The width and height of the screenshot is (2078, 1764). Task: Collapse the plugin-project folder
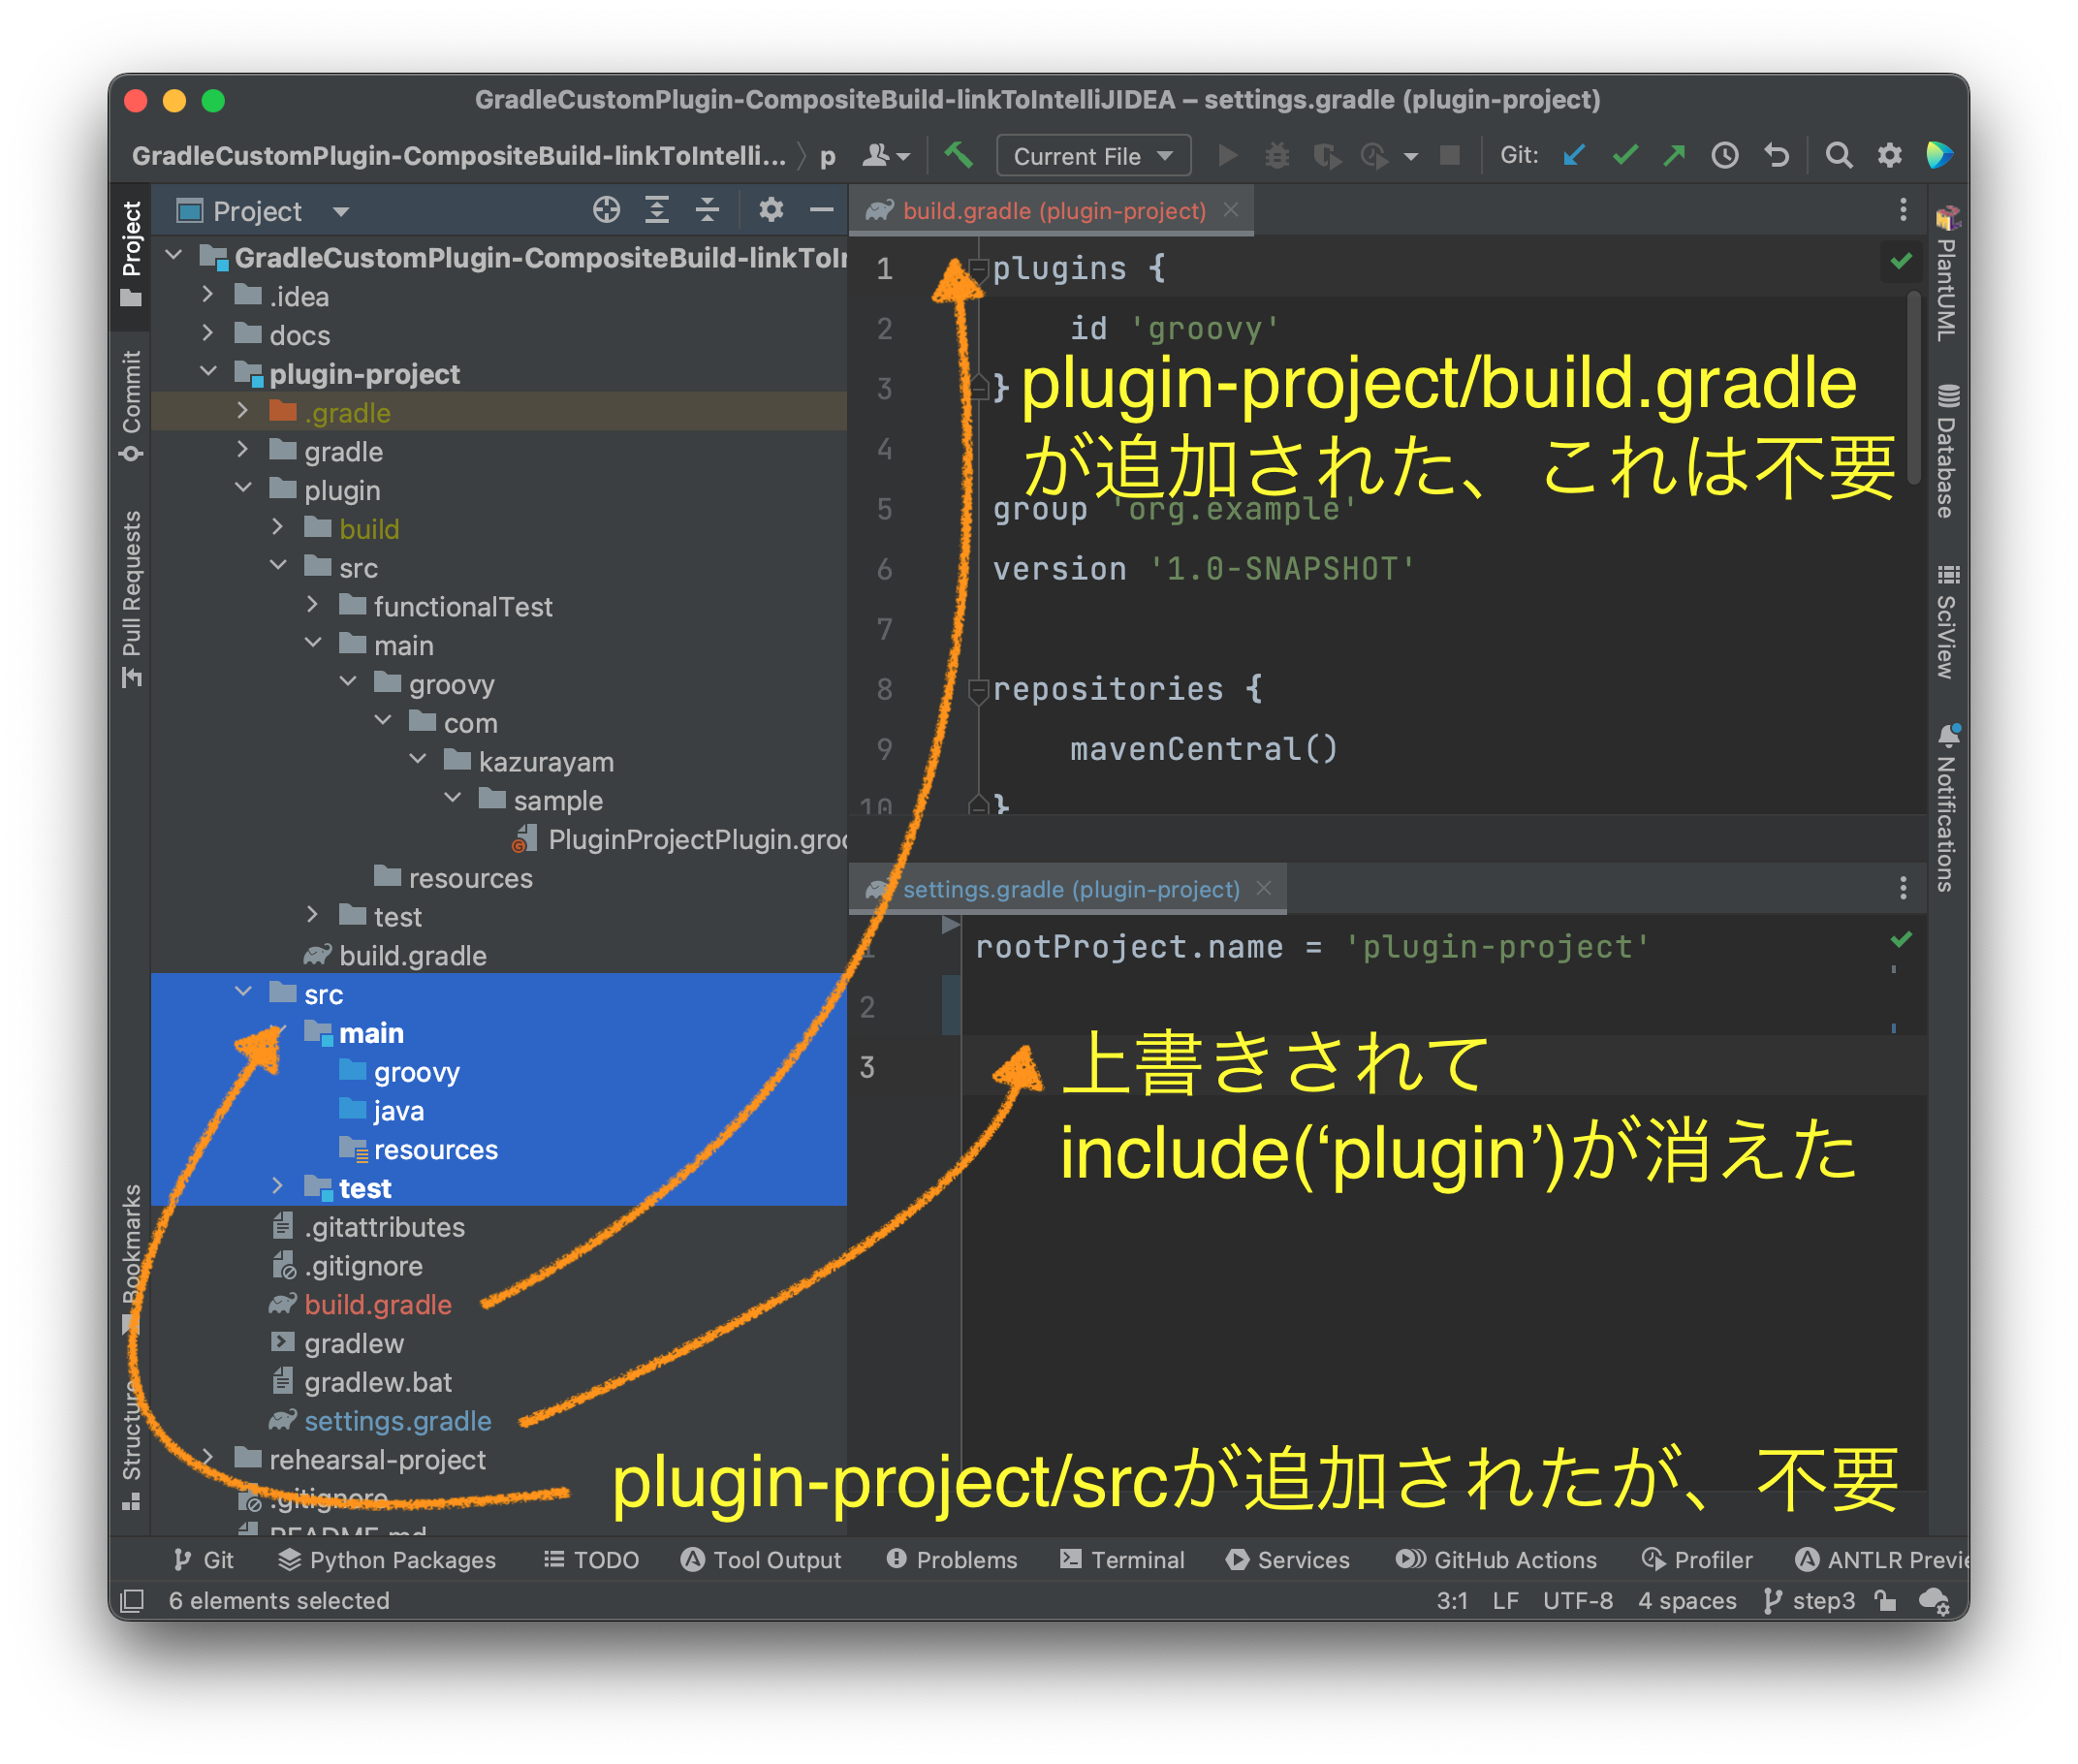[x=207, y=372]
